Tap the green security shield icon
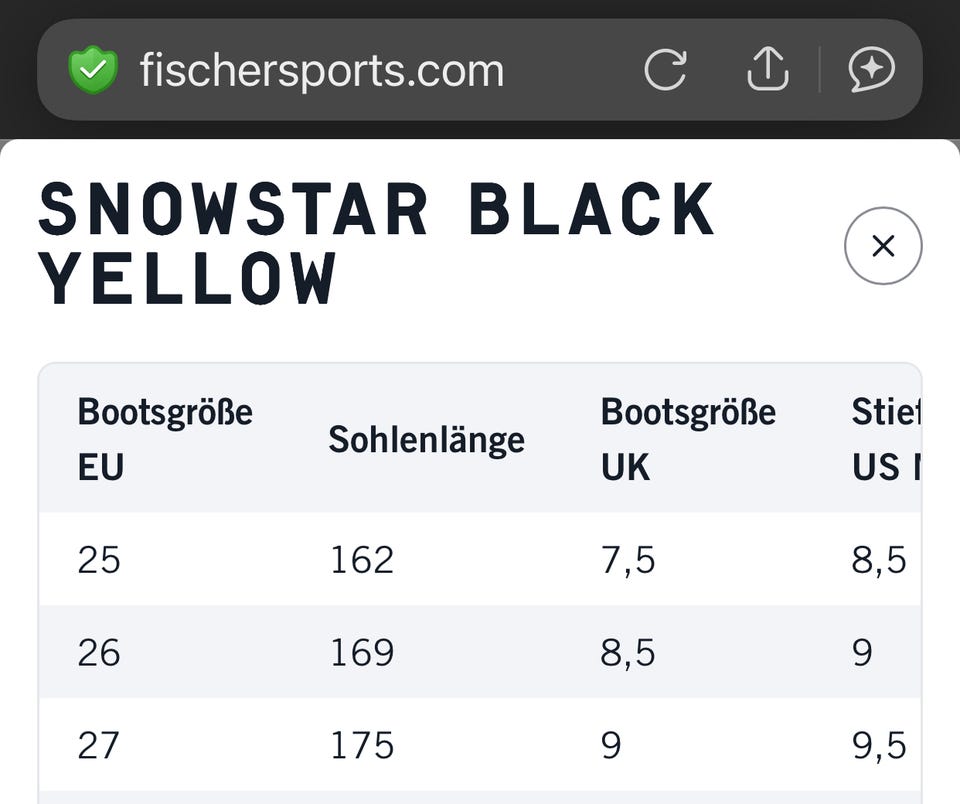Viewport: 960px width, 804px height. coord(93,70)
